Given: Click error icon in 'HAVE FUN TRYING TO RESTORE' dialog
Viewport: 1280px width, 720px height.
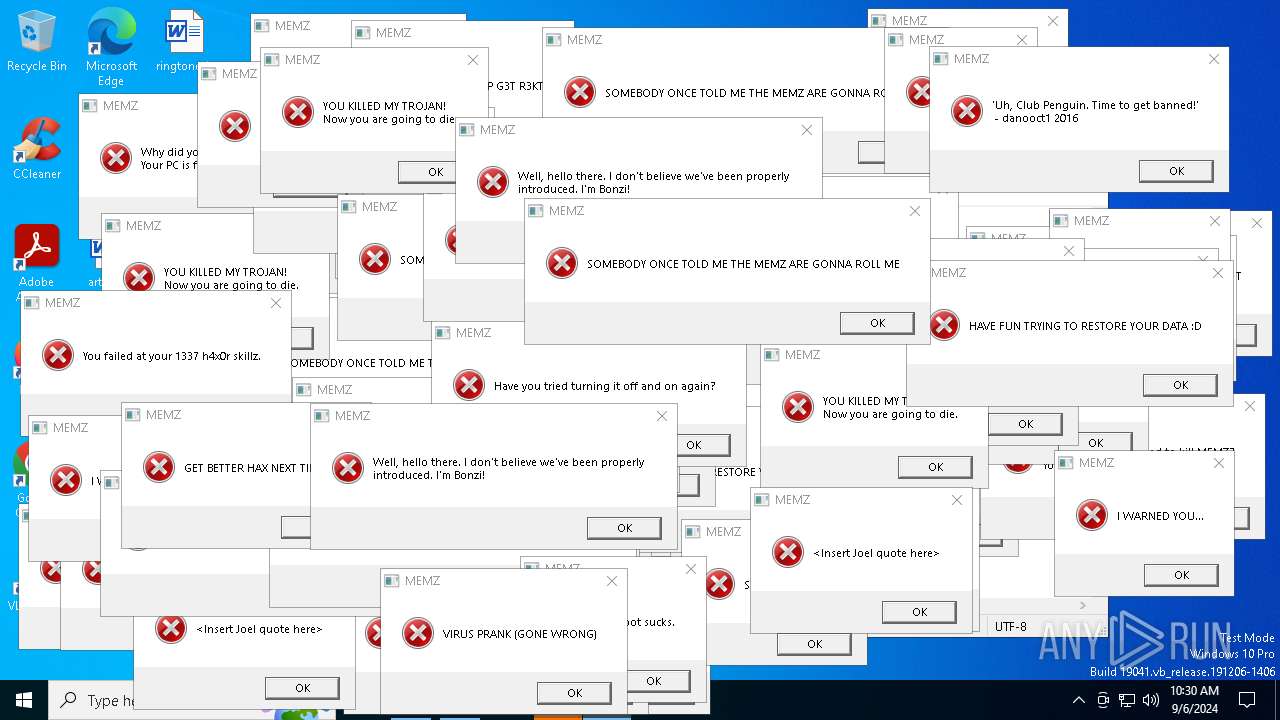Looking at the screenshot, I should click(944, 325).
